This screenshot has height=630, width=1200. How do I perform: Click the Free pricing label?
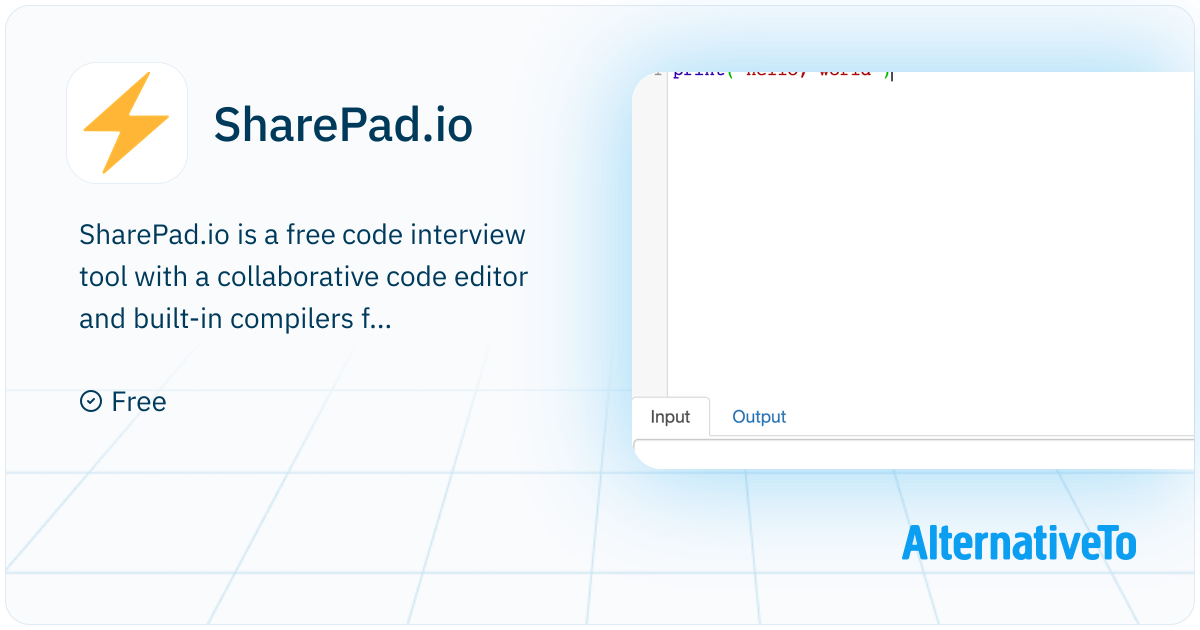click(x=139, y=402)
